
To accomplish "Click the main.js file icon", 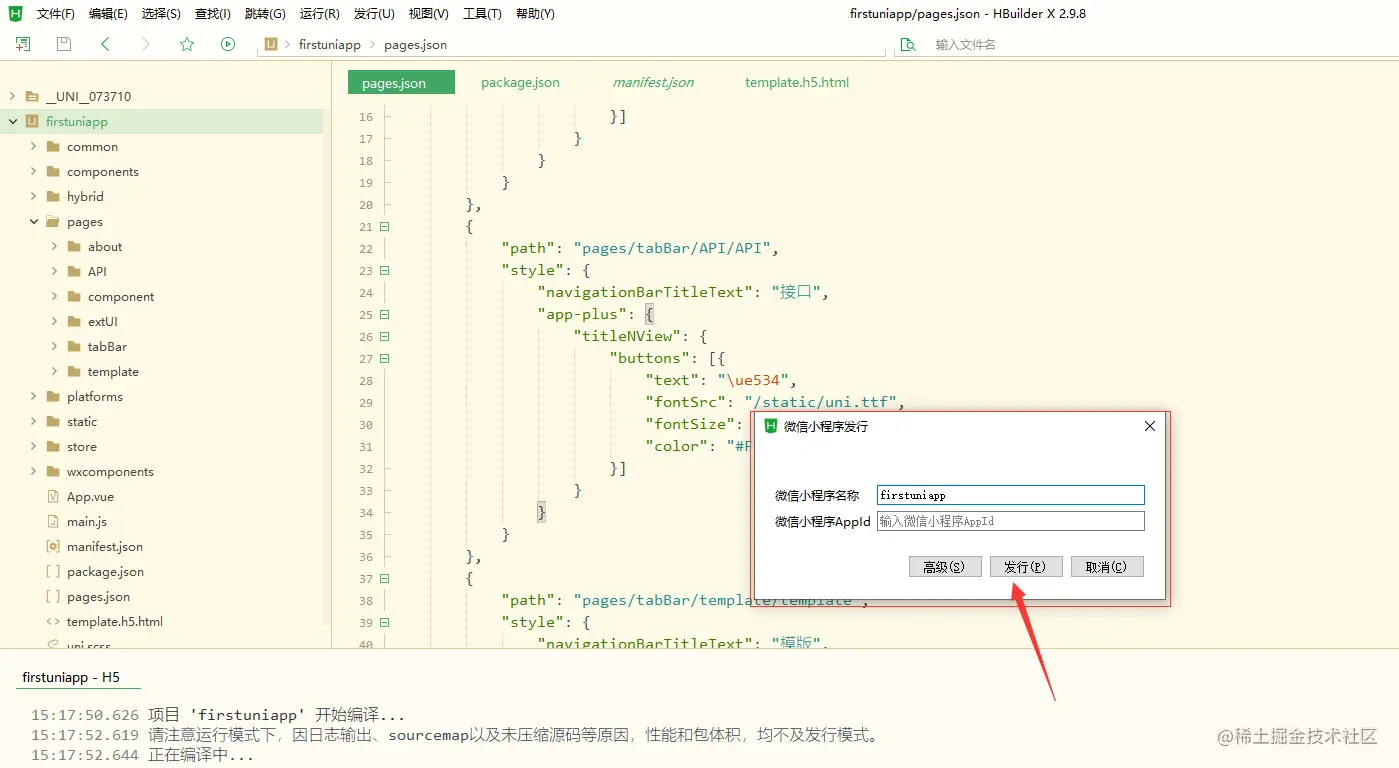I will click(53, 522).
